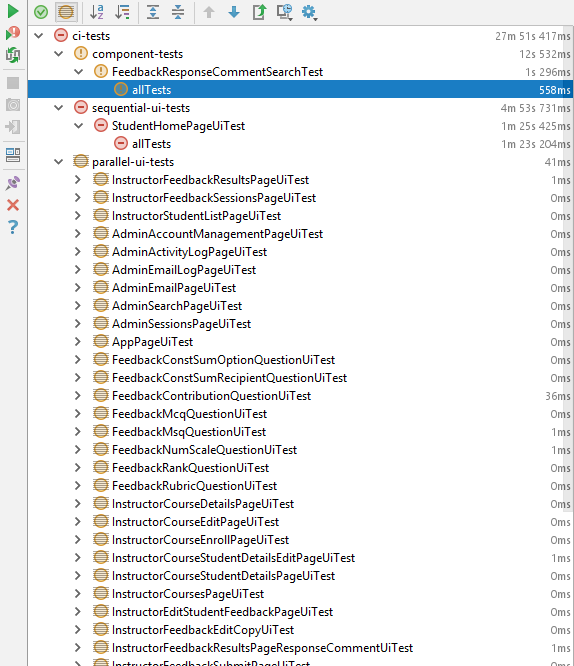Select FeedbackMsqQuestionUiTest row
Viewport: 574px width, 666px height.
pyautogui.click(x=300, y=432)
